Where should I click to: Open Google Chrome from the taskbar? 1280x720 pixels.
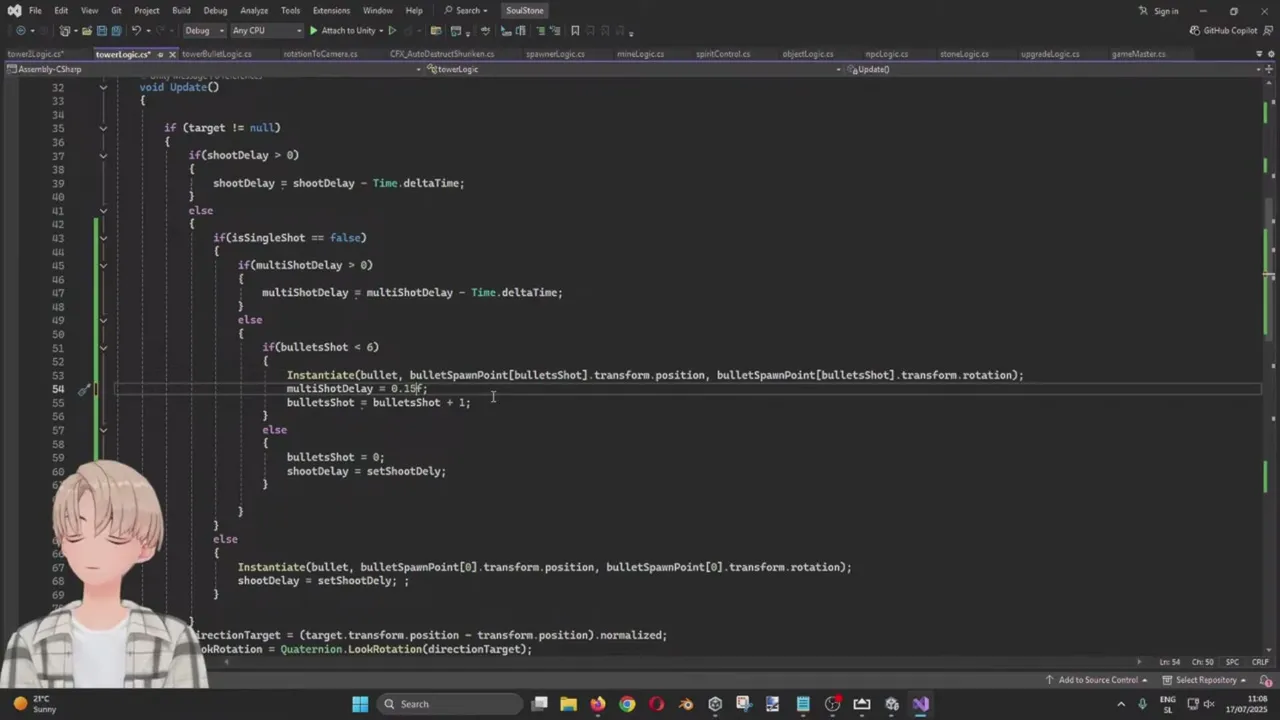[627, 704]
